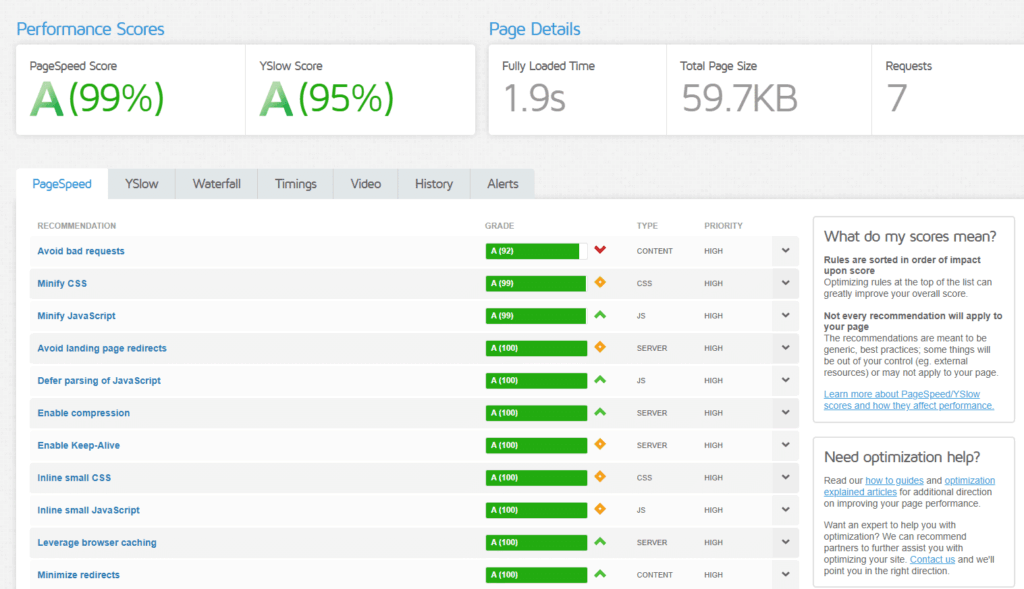Click the green up arrow beside Minify JavaScript
Image resolution: width=1024 pixels, height=589 pixels.
[x=600, y=316]
